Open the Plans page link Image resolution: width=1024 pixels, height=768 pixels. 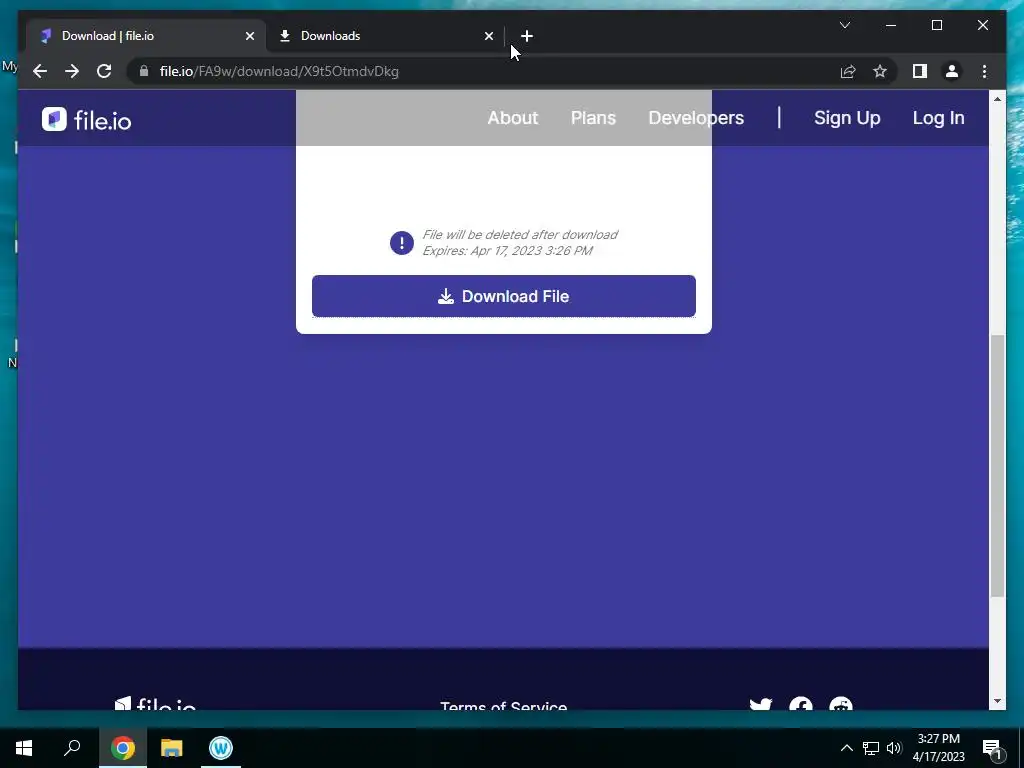point(593,118)
